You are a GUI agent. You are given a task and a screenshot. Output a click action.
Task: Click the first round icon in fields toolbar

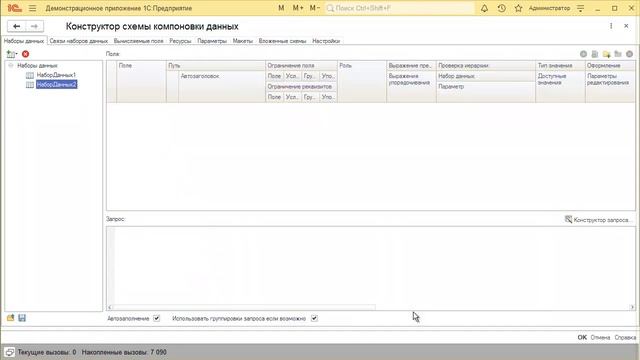[583, 54]
